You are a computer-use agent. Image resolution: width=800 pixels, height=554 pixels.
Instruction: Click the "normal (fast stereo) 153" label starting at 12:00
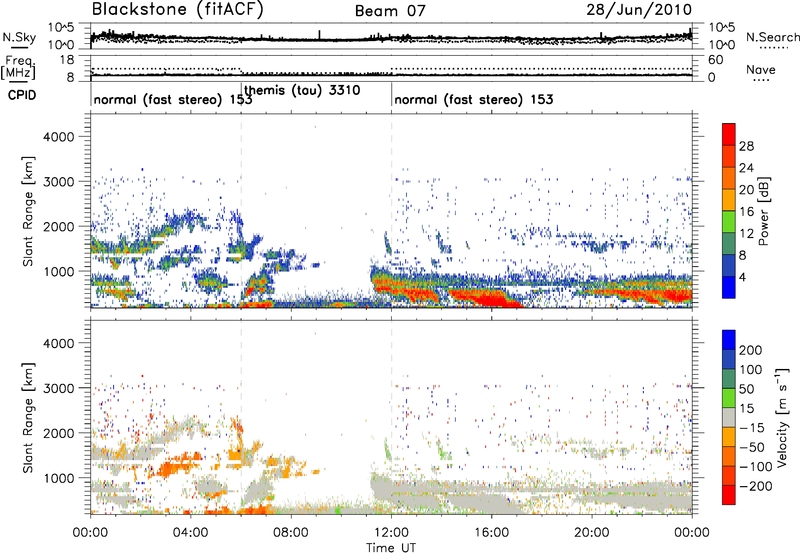[x=473, y=99]
